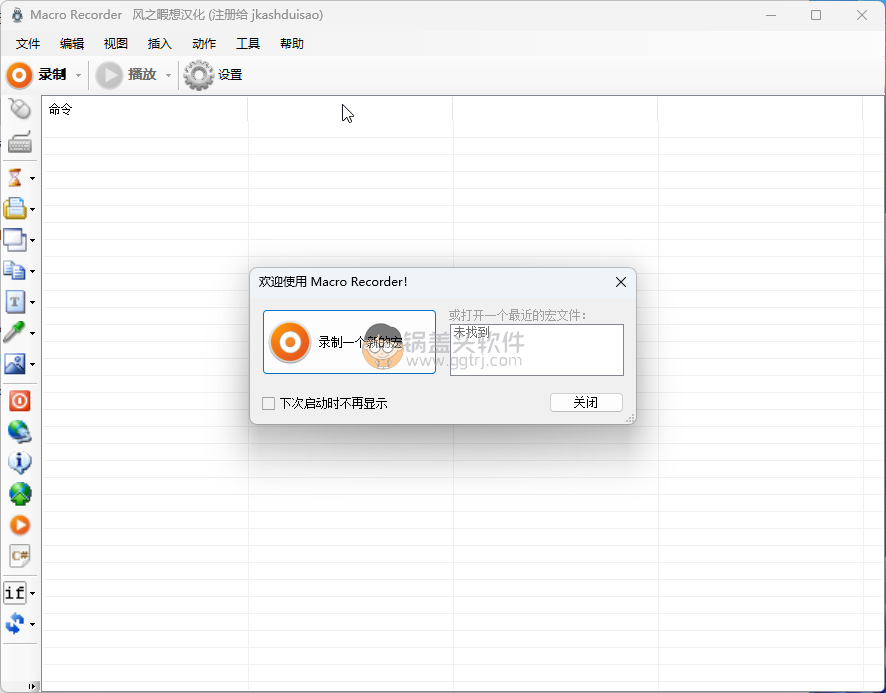This screenshot has width=886, height=693.
Task: Expand the 'if' condition dropdown arrow
Action: pos(33,594)
